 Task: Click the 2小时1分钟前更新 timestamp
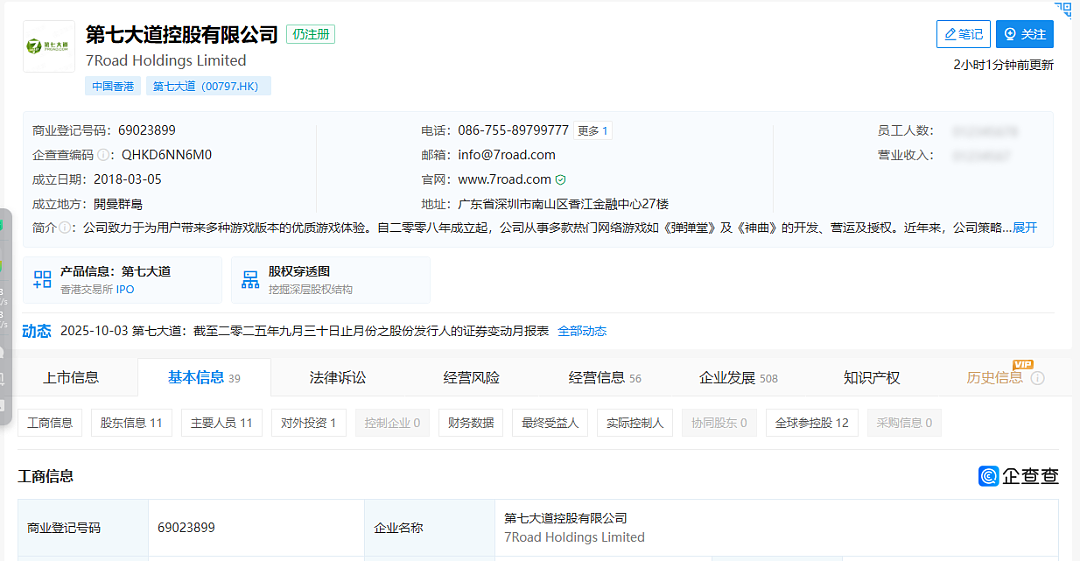(x=1004, y=65)
